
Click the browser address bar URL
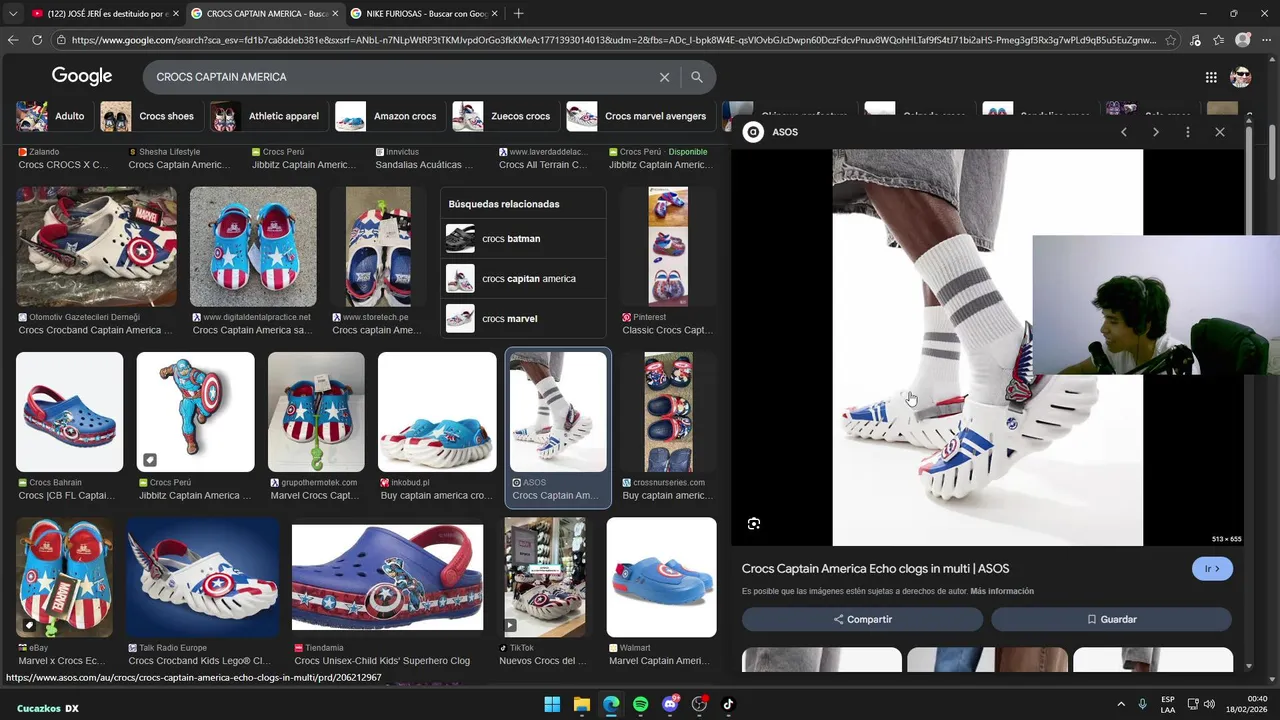(x=613, y=40)
